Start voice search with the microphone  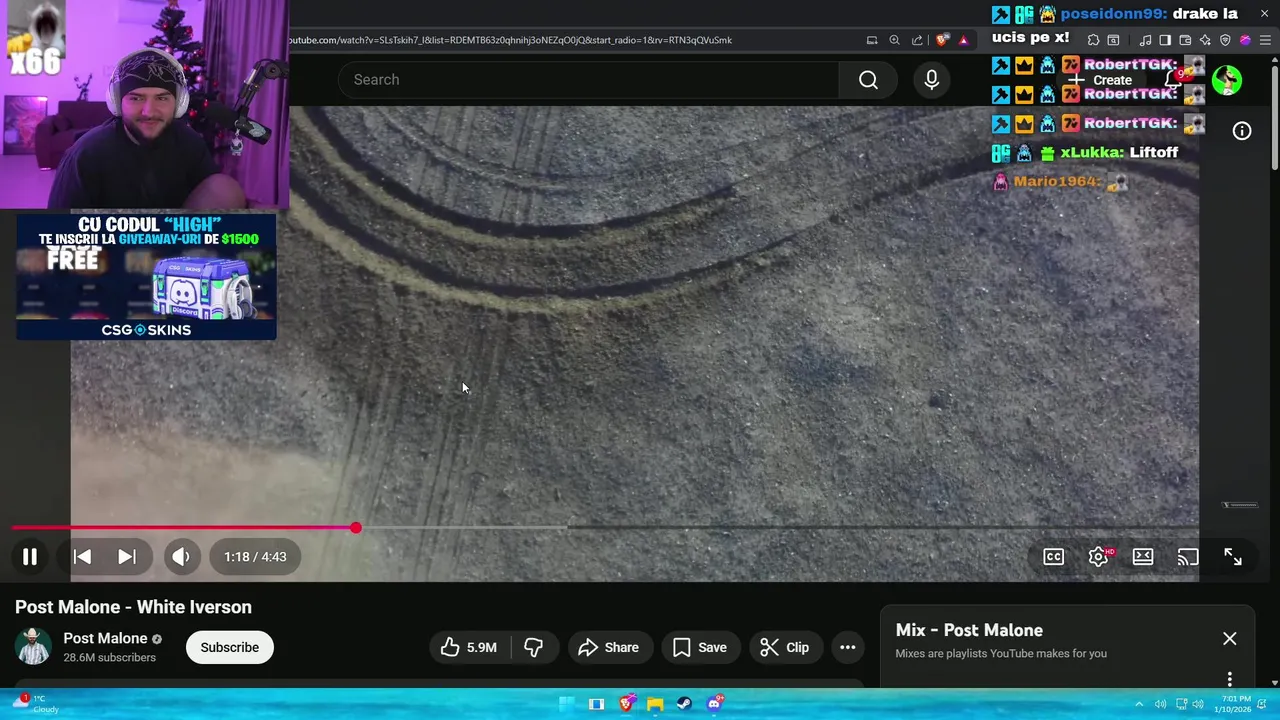[x=932, y=80]
